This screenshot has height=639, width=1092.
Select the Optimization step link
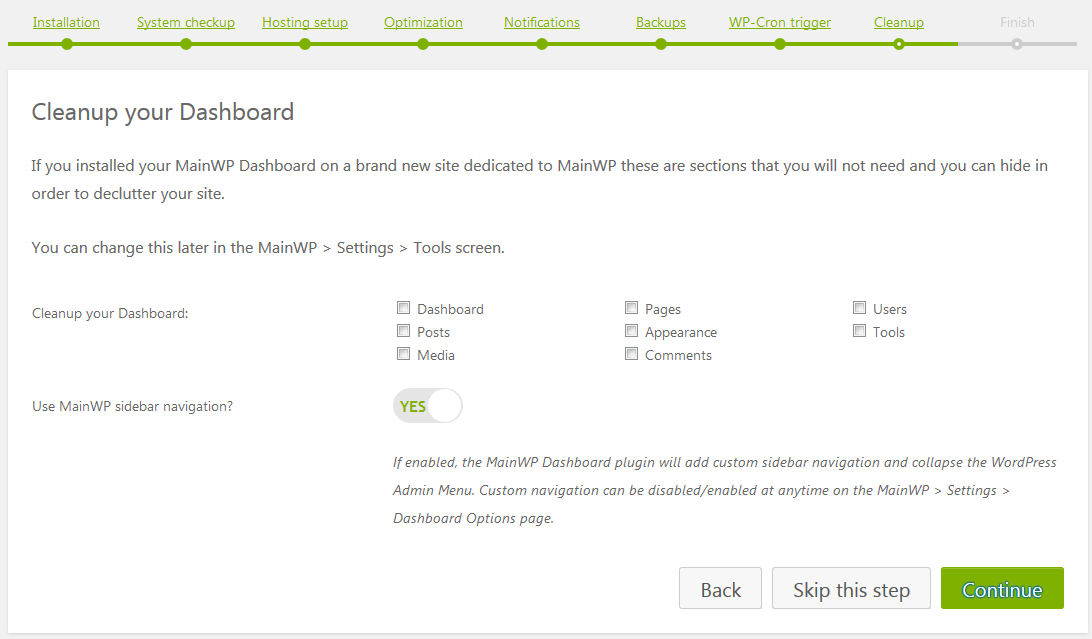click(423, 22)
